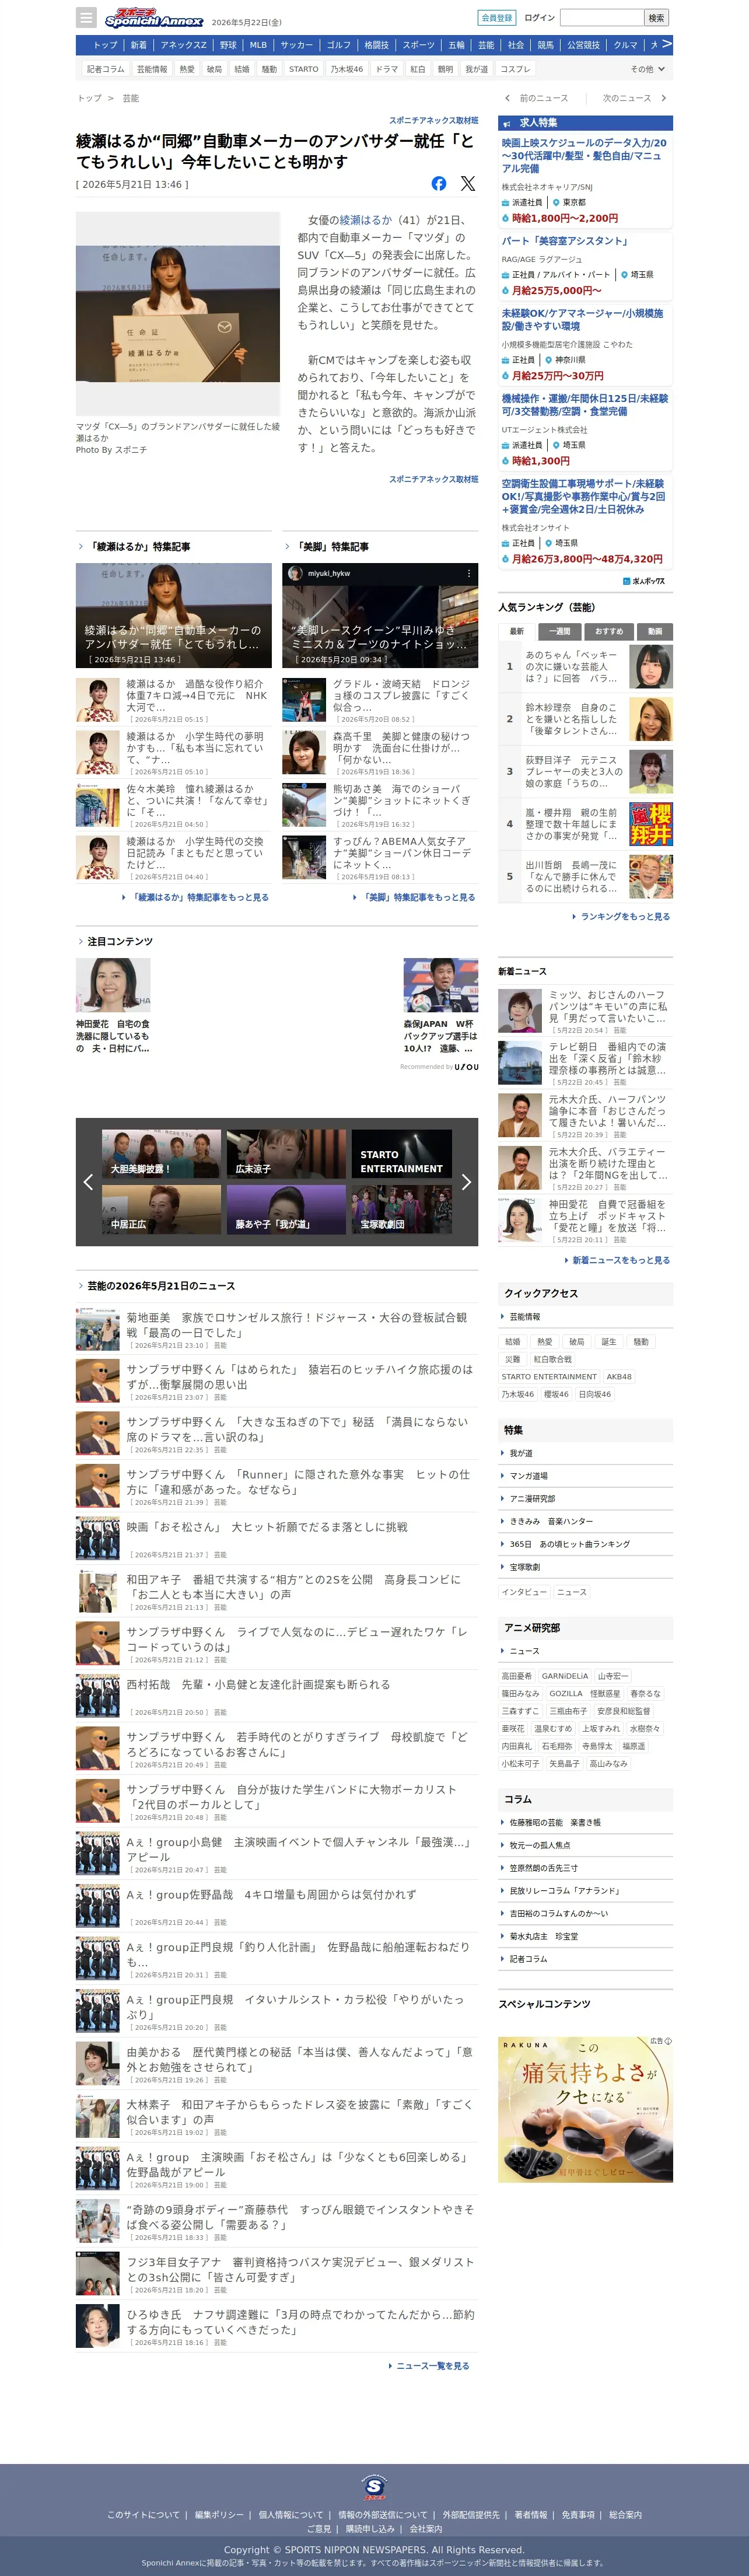
Task: Open 編集ポリシー footer link
Action: tap(218, 2515)
